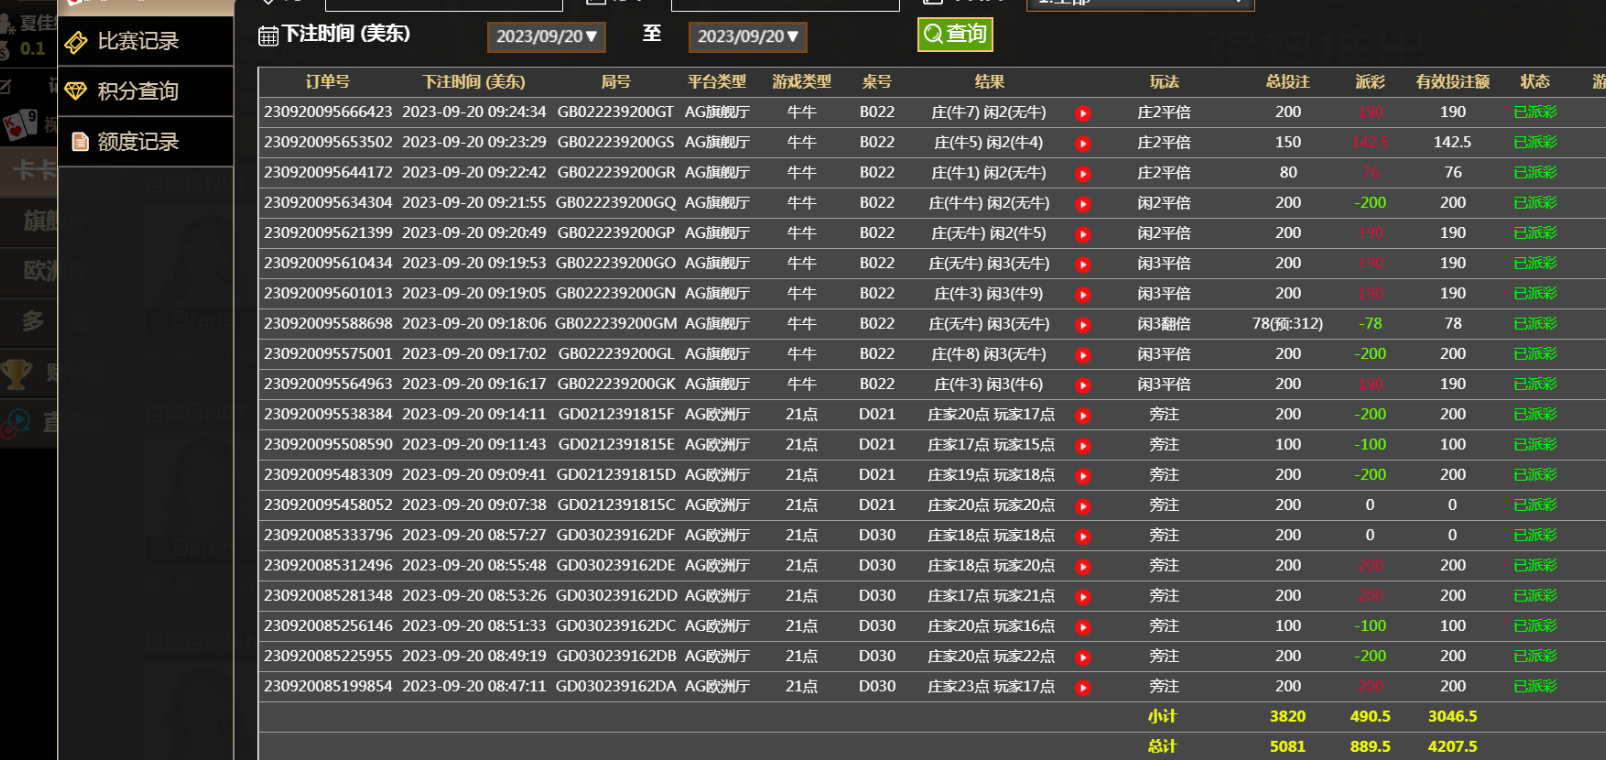The height and width of the screenshot is (760, 1606).
Task: Play replay for order 230920095621399
Action: 1083,234
